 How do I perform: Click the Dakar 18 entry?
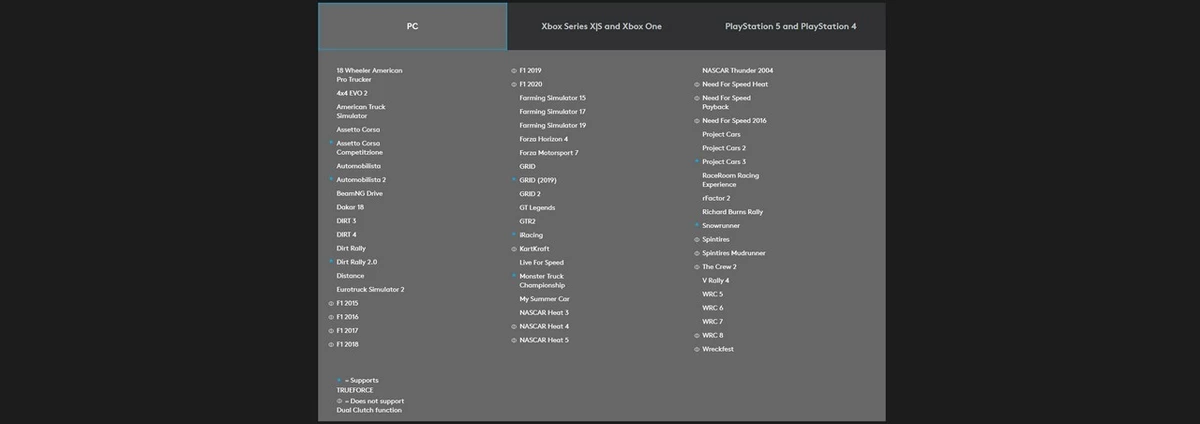point(350,207)
